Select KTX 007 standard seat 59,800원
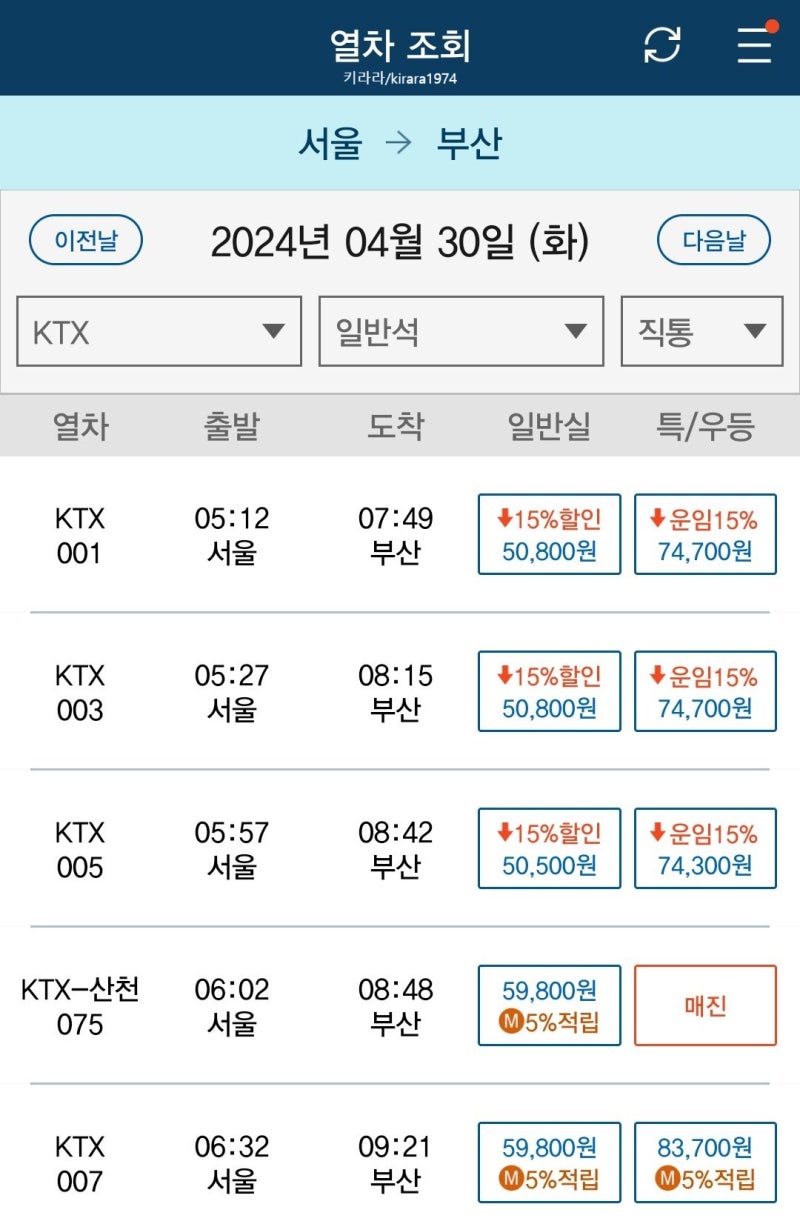 tap(549, 1162)
